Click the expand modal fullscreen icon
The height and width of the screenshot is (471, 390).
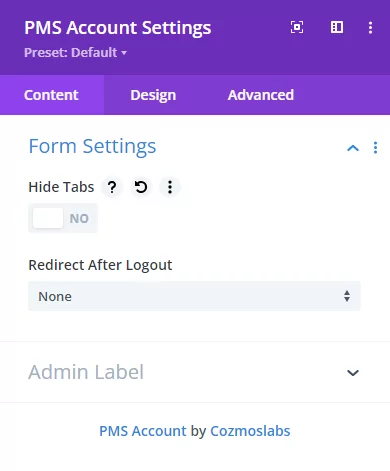(x=297, y=27)
